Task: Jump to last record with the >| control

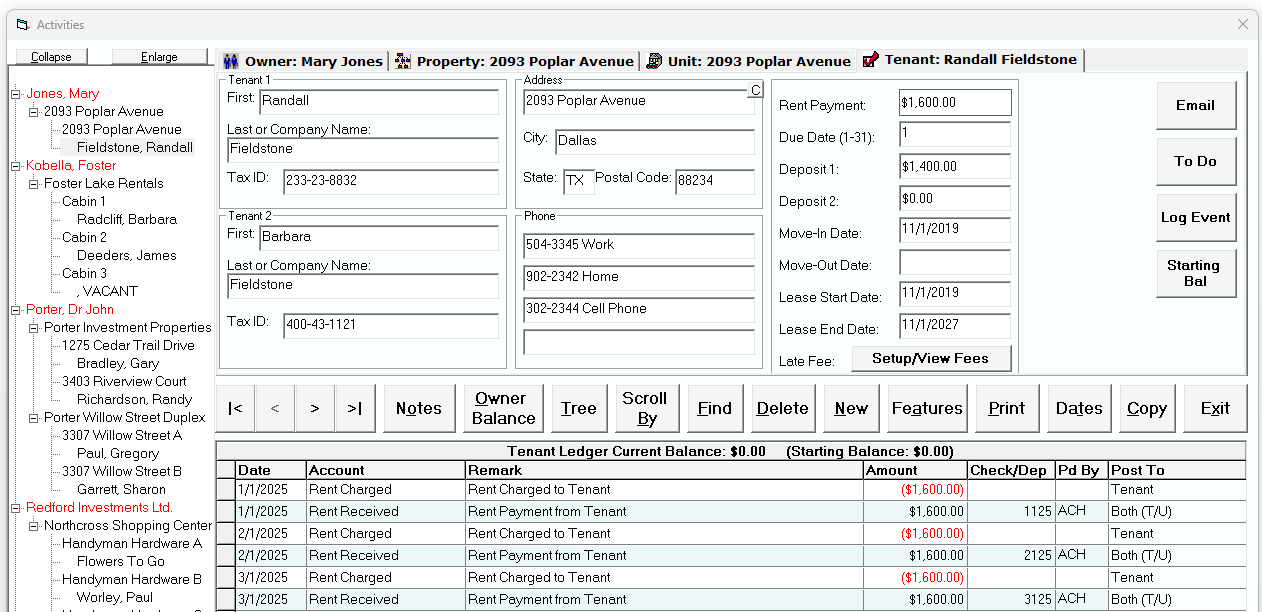Action: [x=354, y=408]
